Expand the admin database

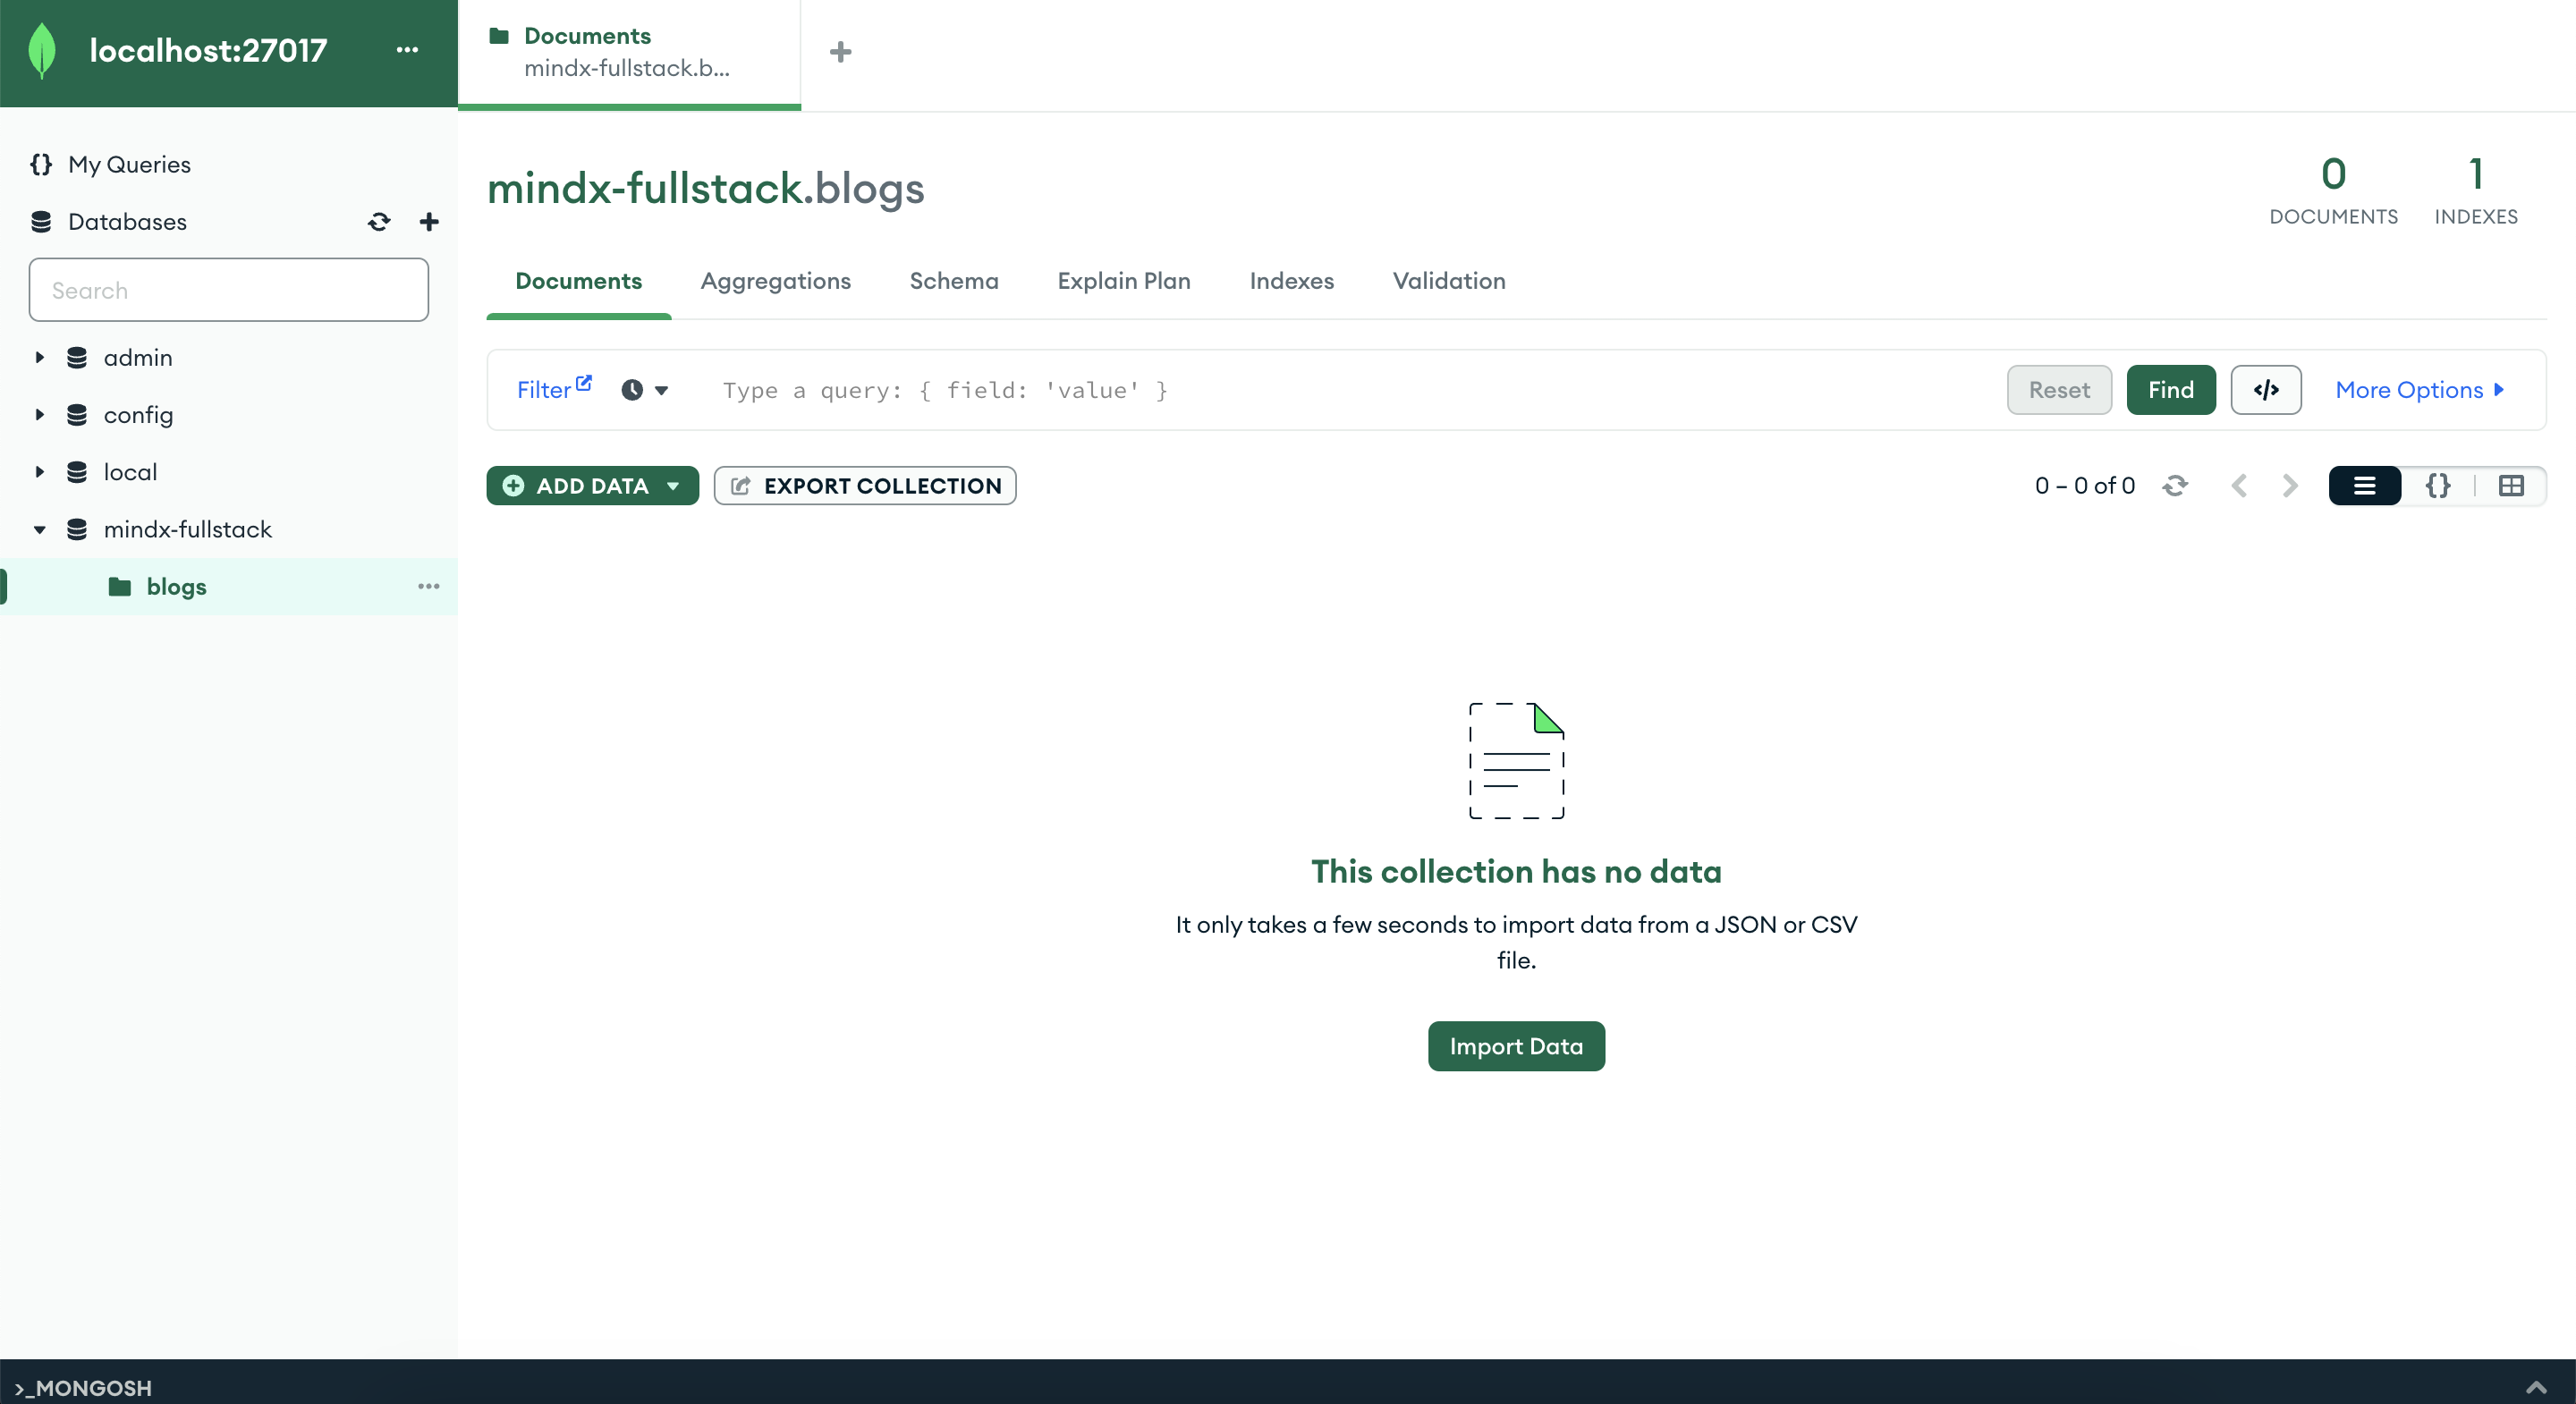(40, 358)
